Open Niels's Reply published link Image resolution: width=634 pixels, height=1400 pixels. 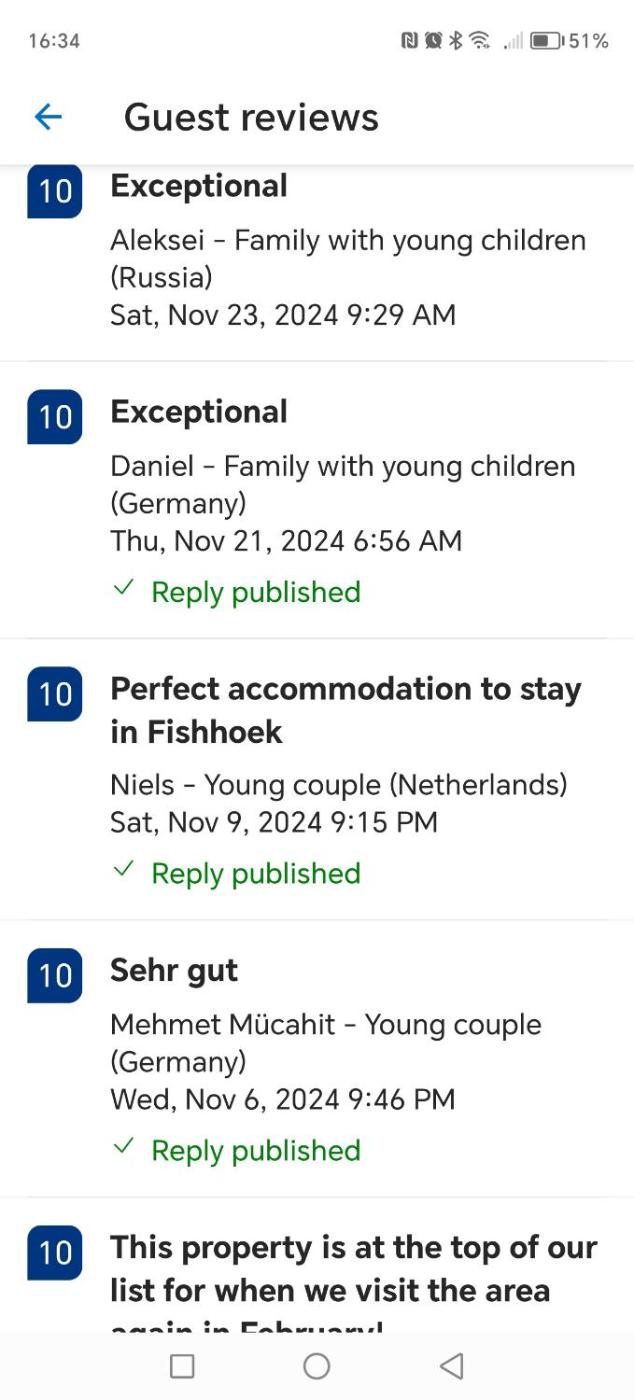(255, 873)
